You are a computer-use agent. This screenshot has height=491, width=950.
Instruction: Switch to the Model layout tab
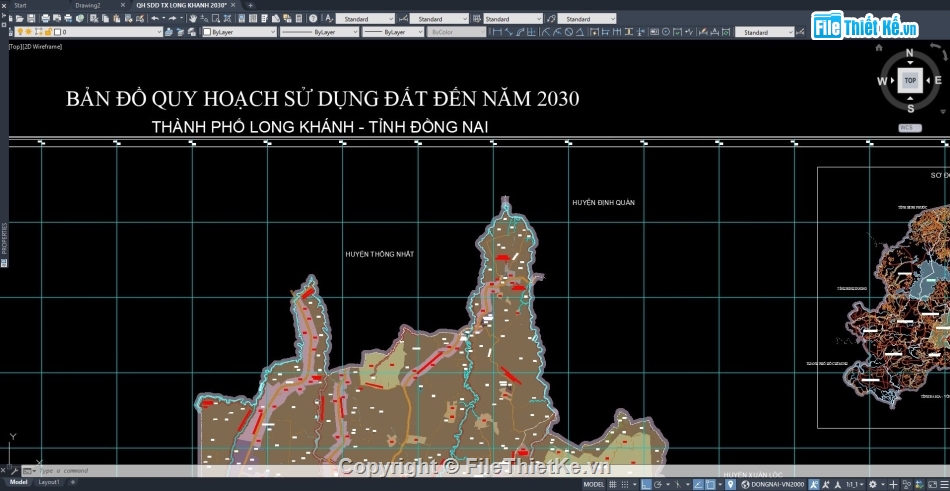(x=18, y=482)
